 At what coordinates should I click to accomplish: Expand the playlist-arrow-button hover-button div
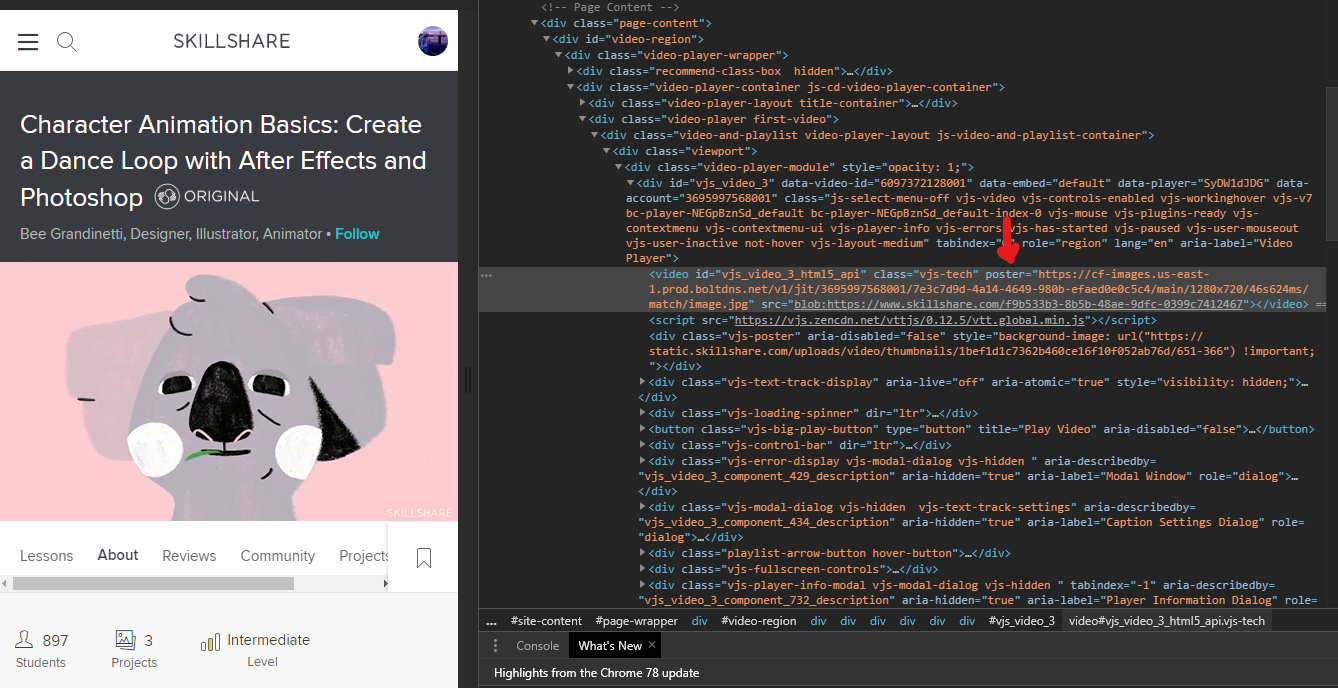643,553
